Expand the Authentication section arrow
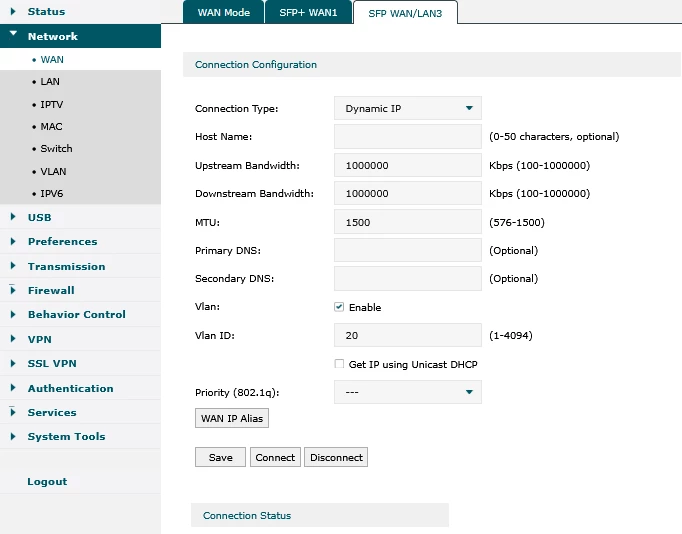 (x=13, y=387)
